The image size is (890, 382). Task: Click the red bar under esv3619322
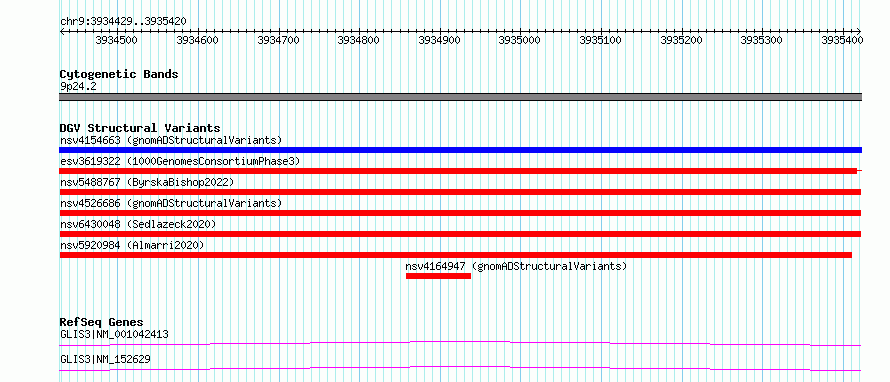[458, 171]
